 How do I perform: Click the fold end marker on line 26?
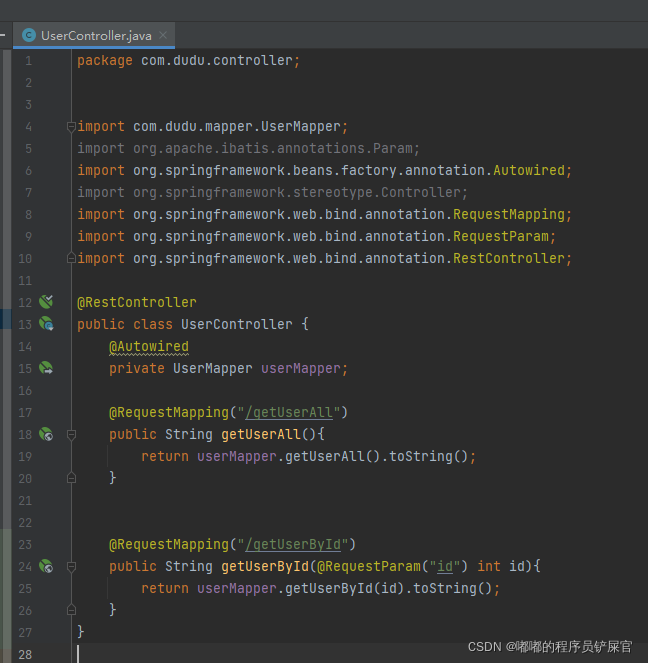71,610
